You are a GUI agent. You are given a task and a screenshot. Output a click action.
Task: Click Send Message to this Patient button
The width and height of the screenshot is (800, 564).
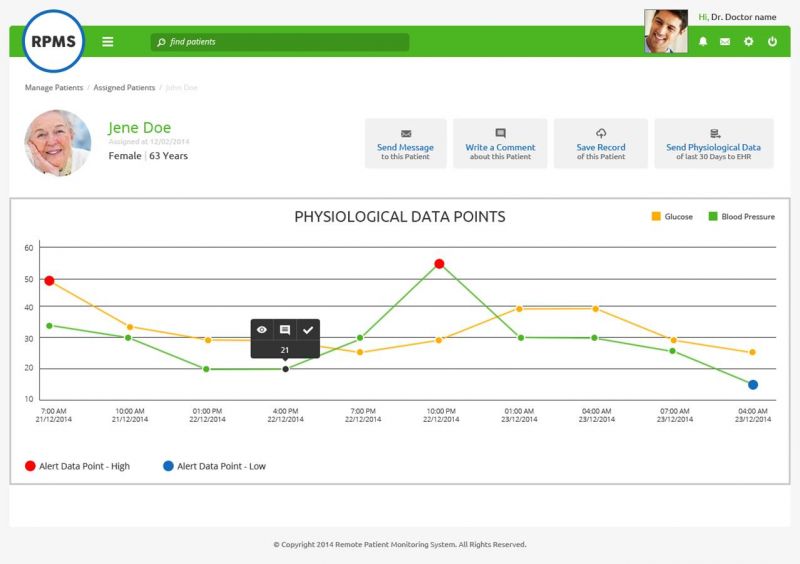point(406,143)
